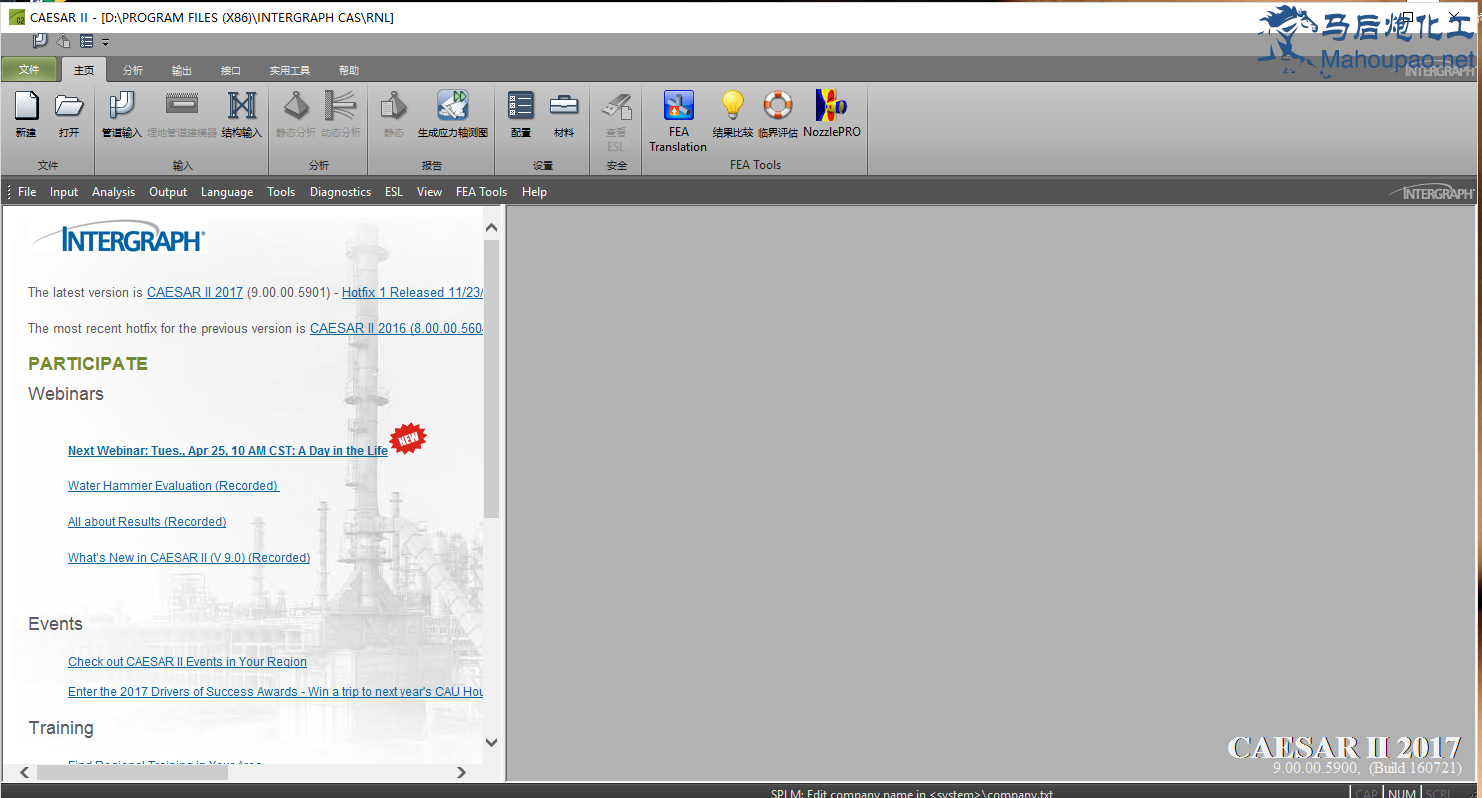Open 2017 Drivers of Success Awards link
Image resolution: width=1482 pixels, height=798 pixels.
[276, 692]
